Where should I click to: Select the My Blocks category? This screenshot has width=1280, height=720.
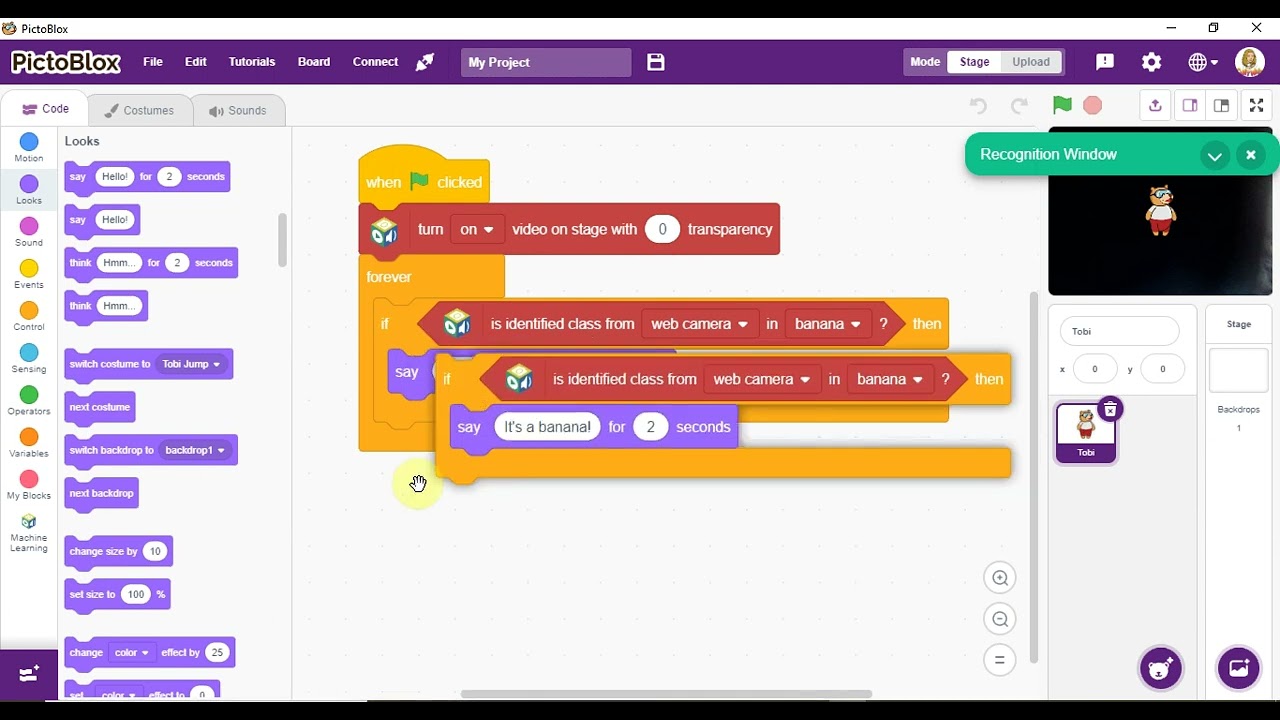click(x=29, y=485)
